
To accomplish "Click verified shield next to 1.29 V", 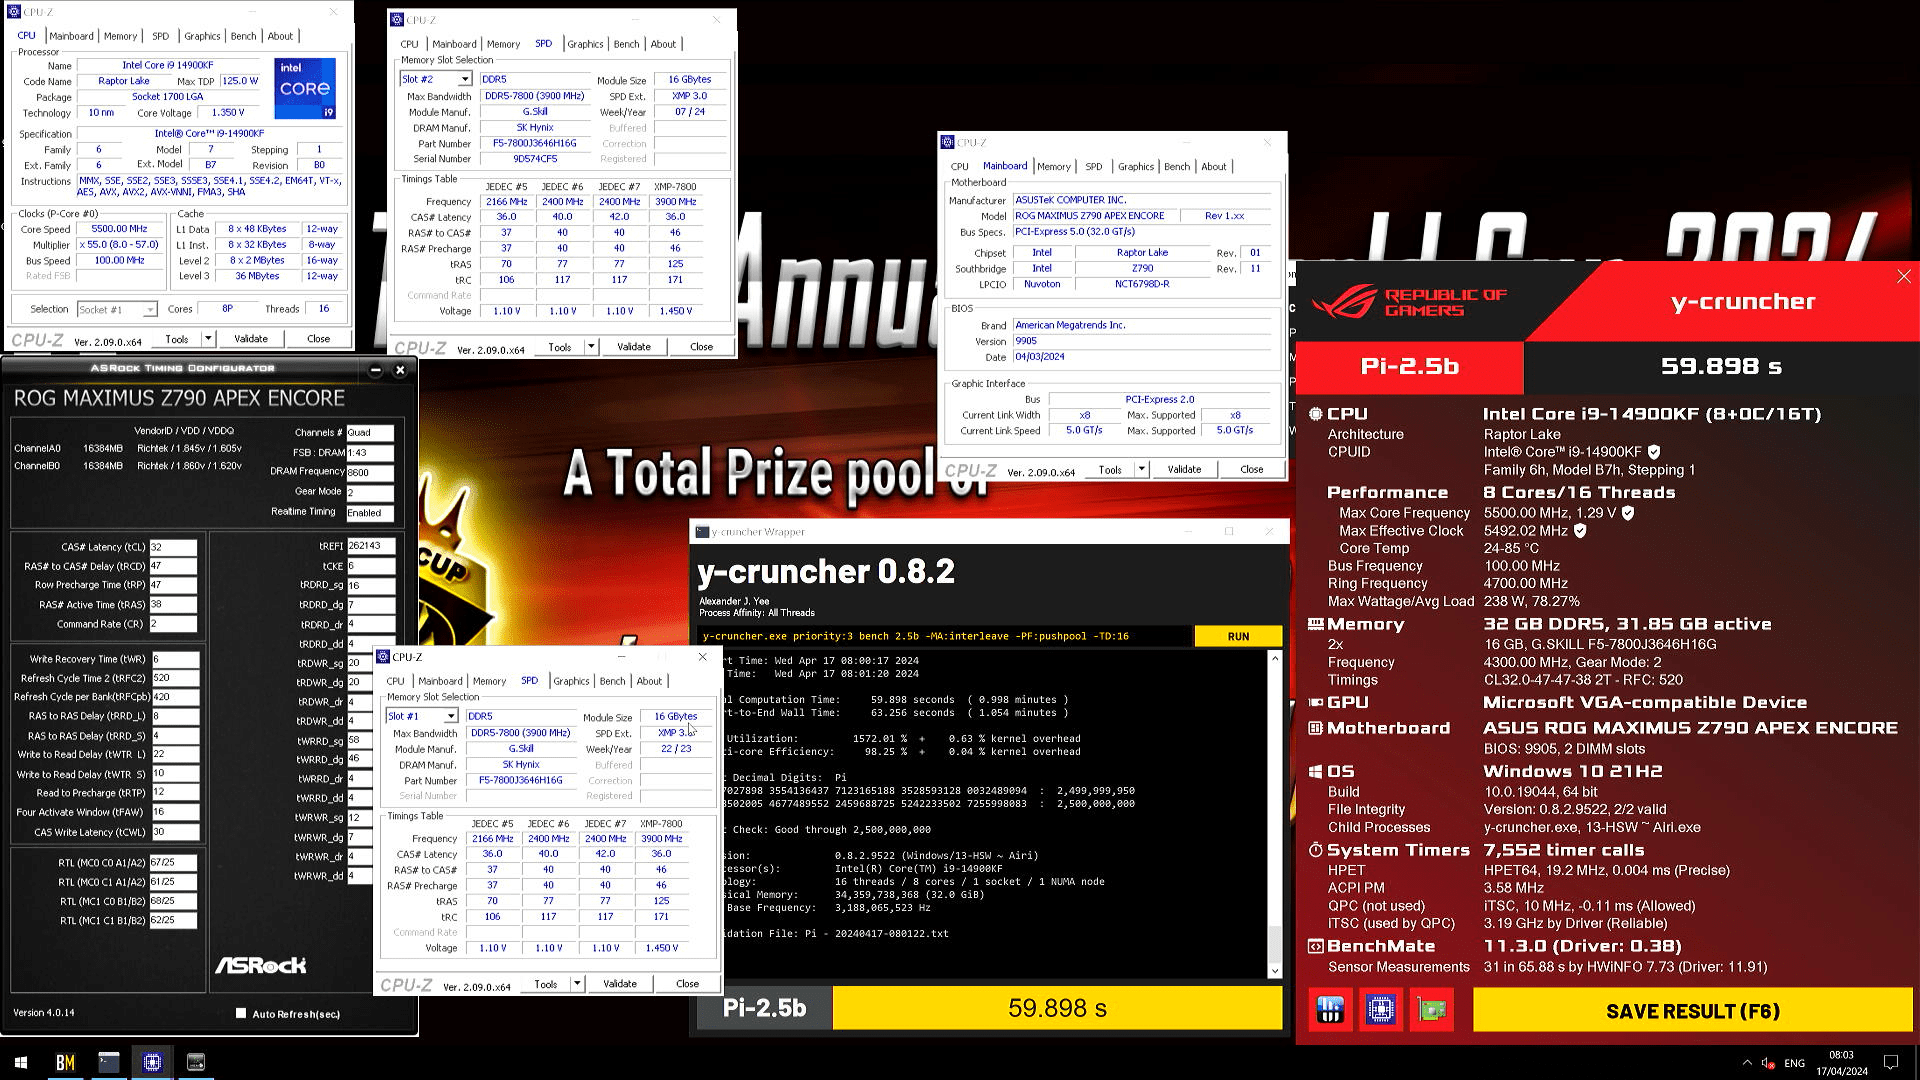I will click(1628, 513).
